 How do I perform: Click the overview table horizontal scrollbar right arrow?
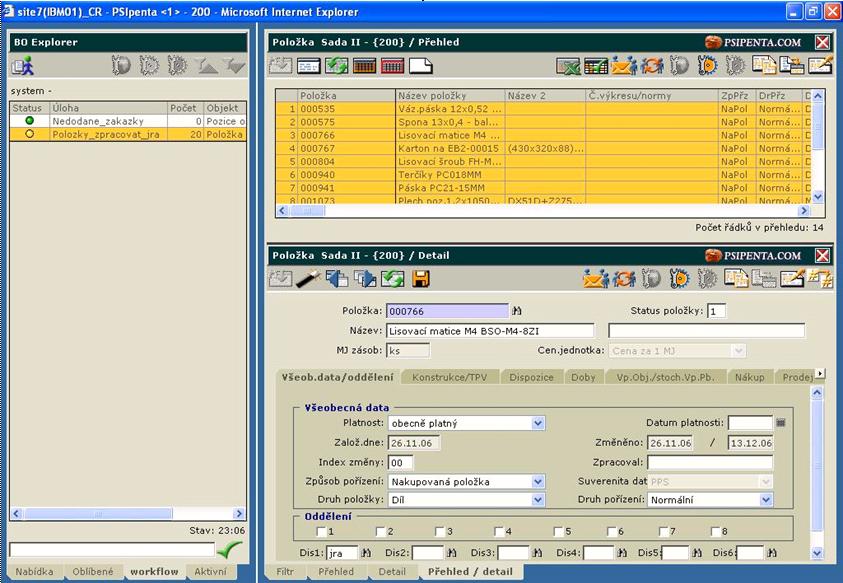[x=804, y=211]
